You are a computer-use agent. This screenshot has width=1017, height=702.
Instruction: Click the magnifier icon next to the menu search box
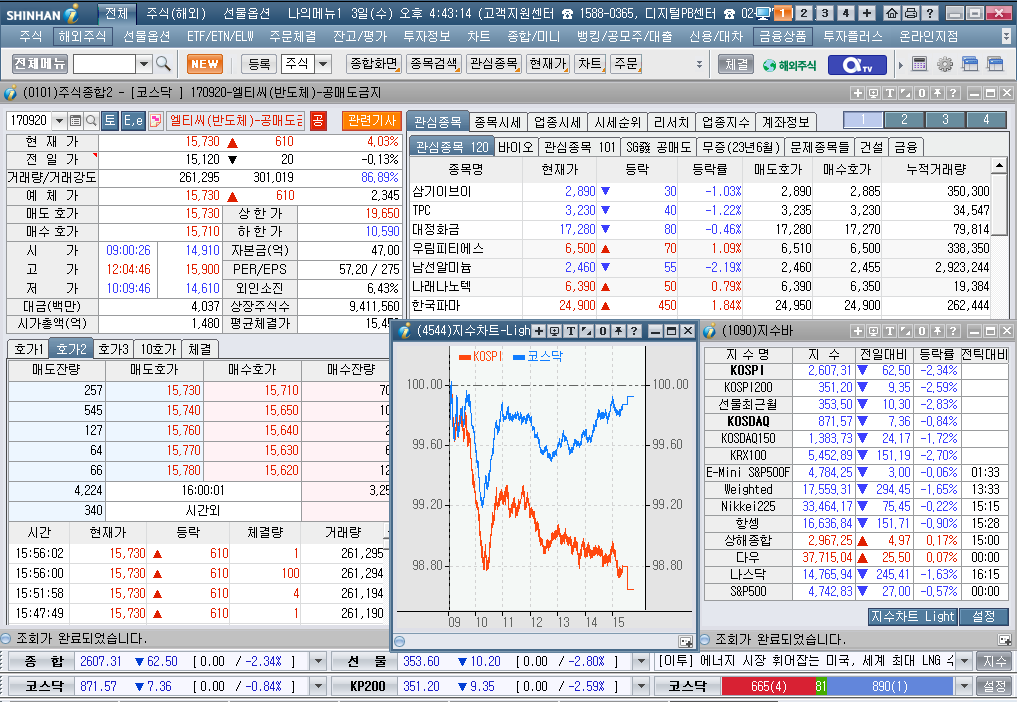coord(163,64)
